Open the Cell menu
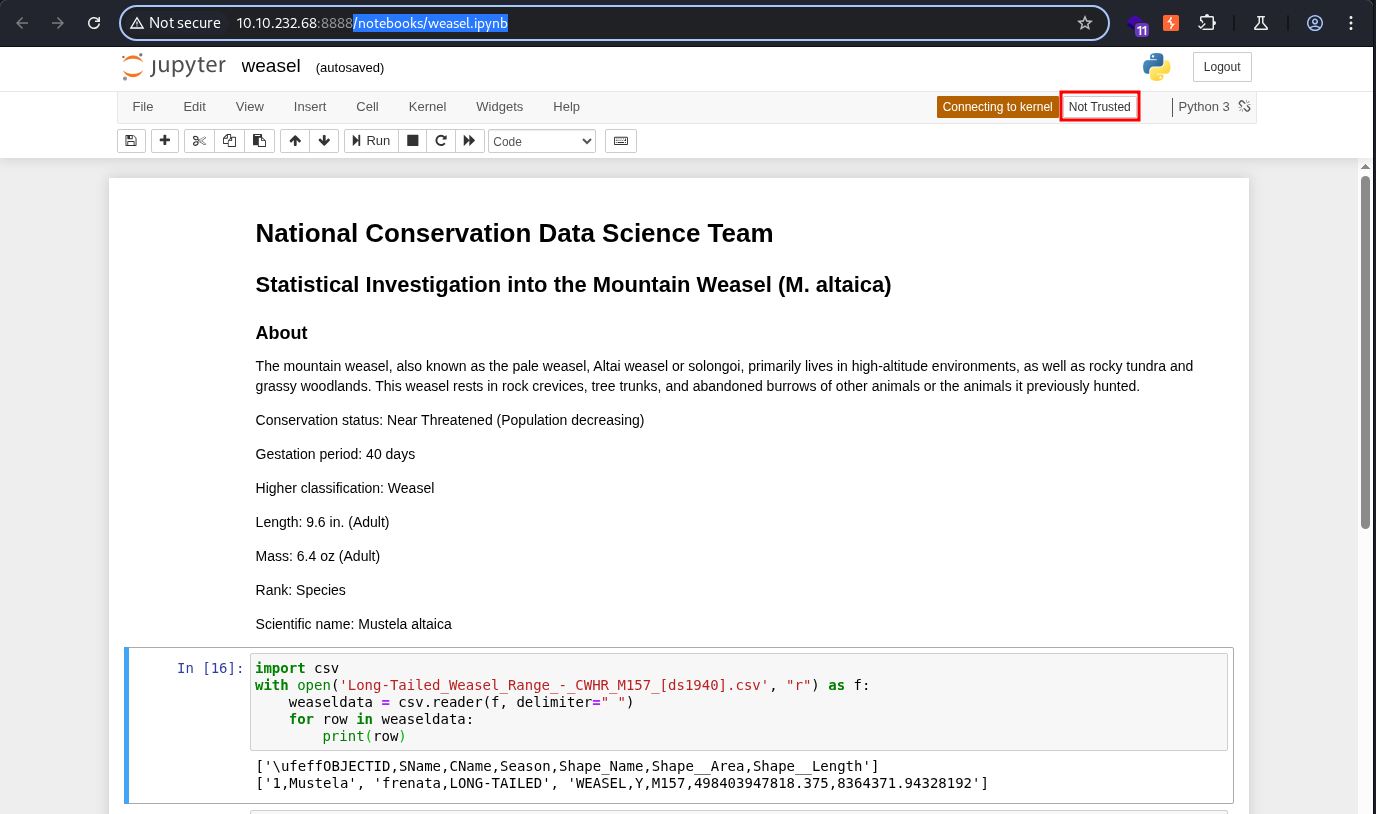 pyautogui.click(x=367, y=107)
